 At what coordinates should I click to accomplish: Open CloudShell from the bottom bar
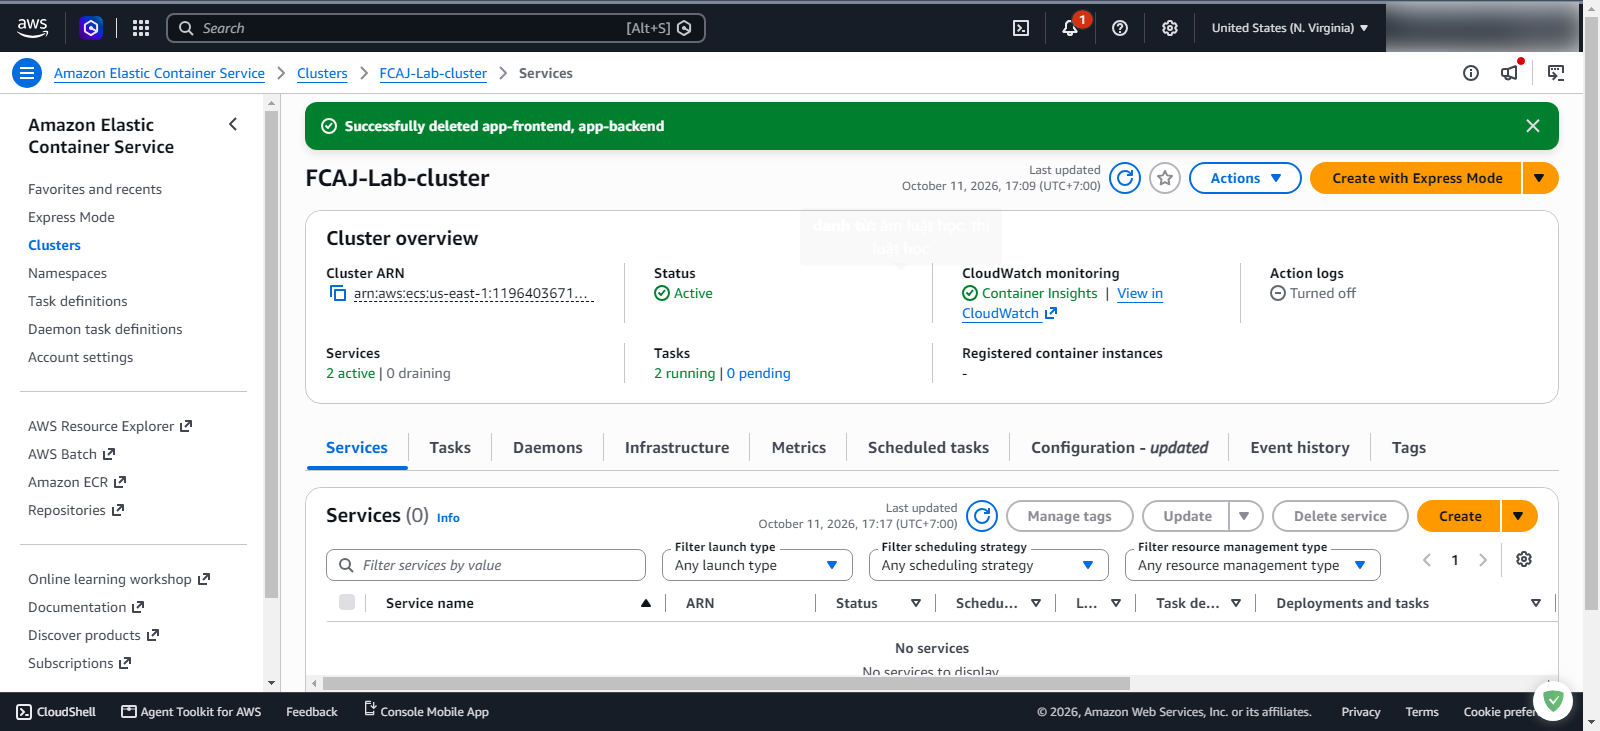[x=57, y=712]
